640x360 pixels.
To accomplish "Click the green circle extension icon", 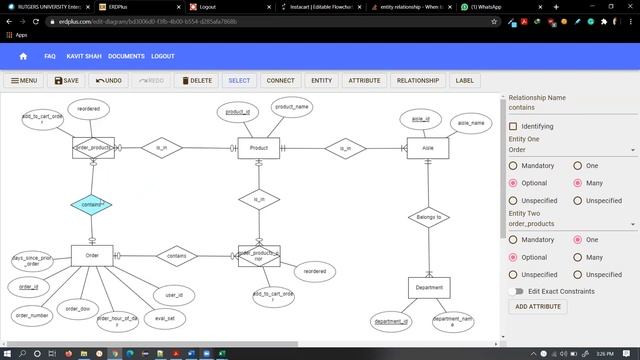I will pos(591,22).
